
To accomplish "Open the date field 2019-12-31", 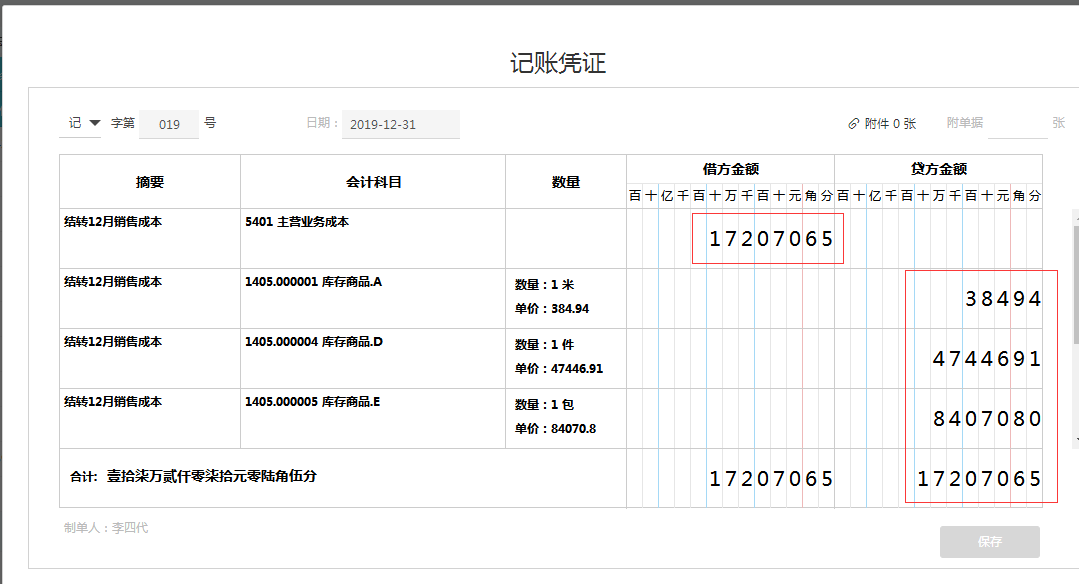I will point(400,125).
